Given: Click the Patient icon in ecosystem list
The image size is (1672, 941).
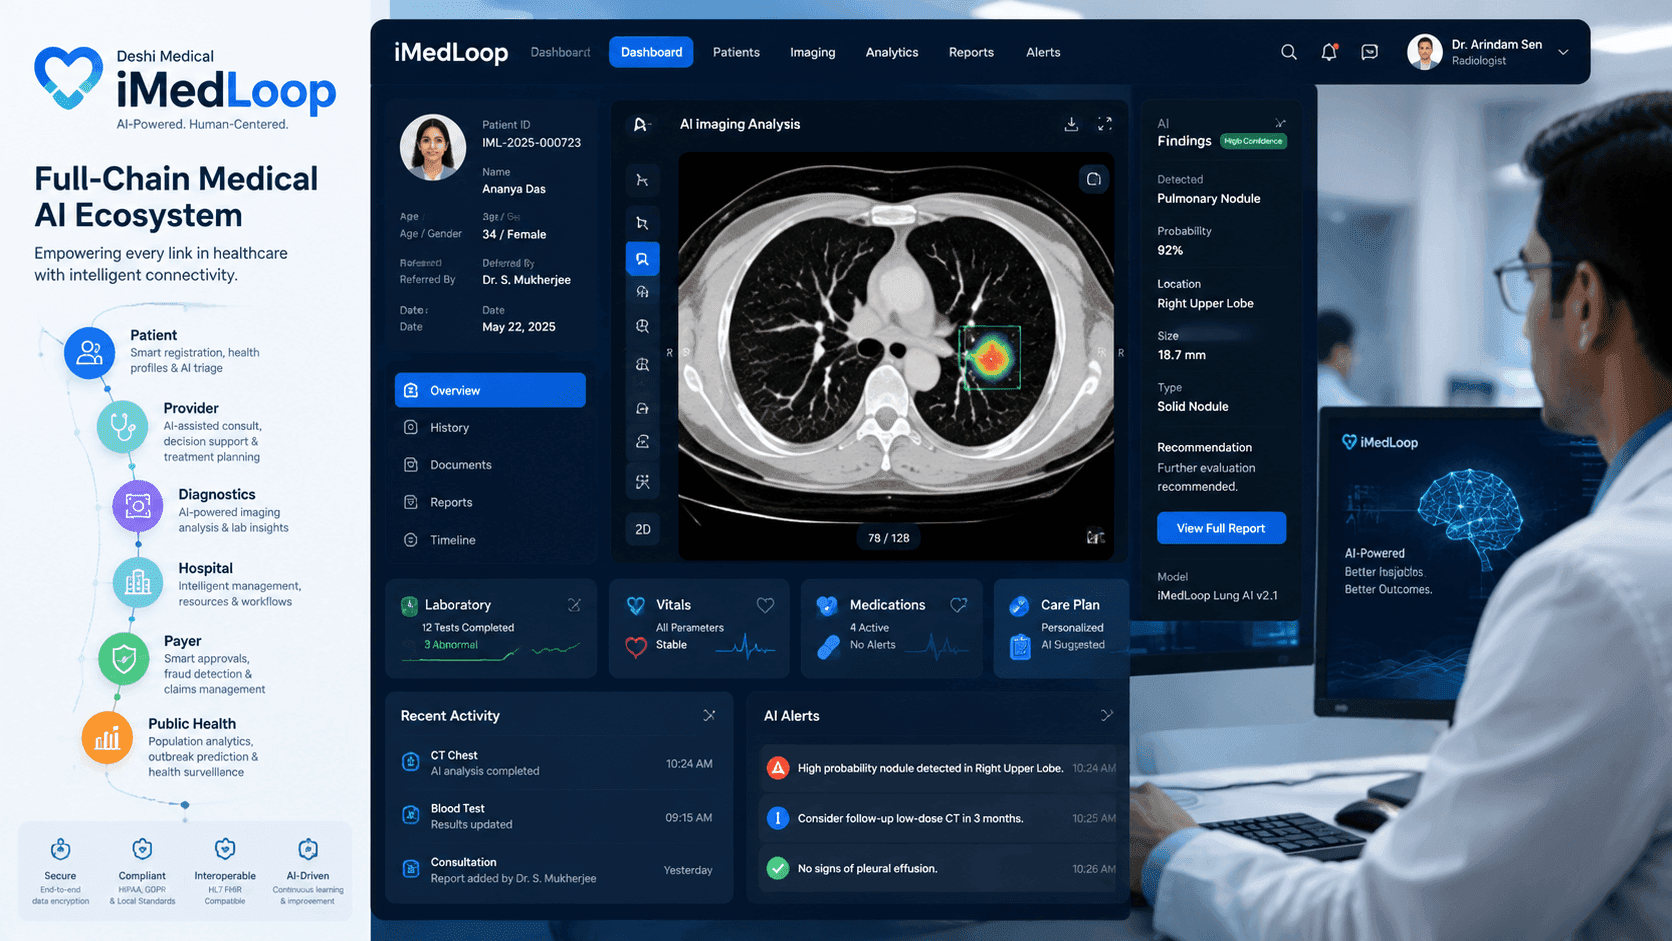Looking at the screenshot, I should (89, 353).
